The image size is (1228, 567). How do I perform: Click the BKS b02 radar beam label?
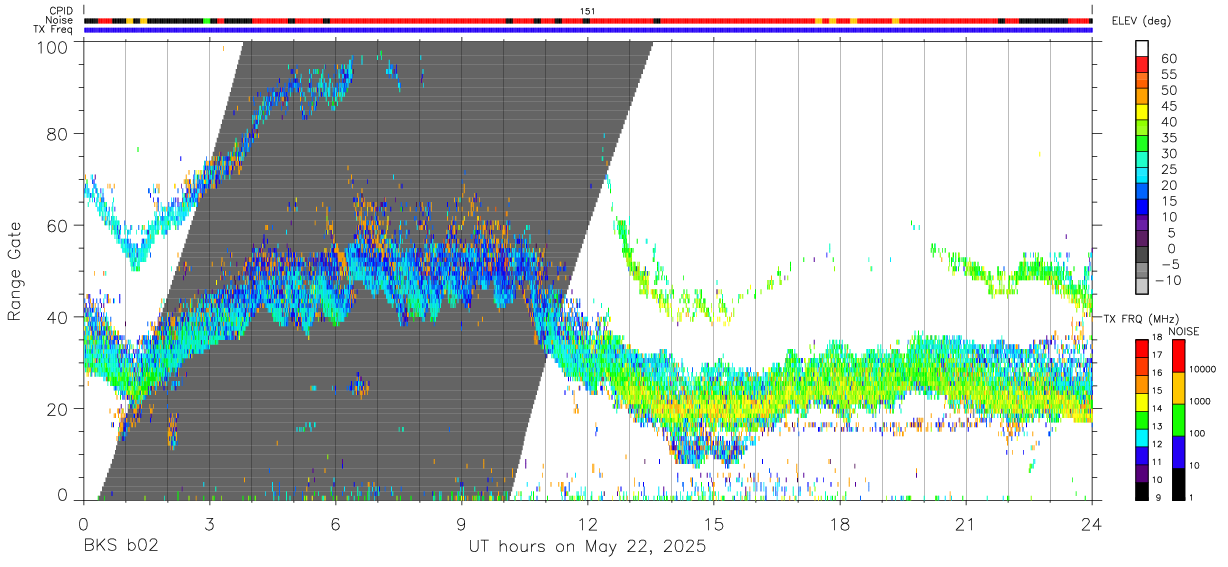[120, 547]
